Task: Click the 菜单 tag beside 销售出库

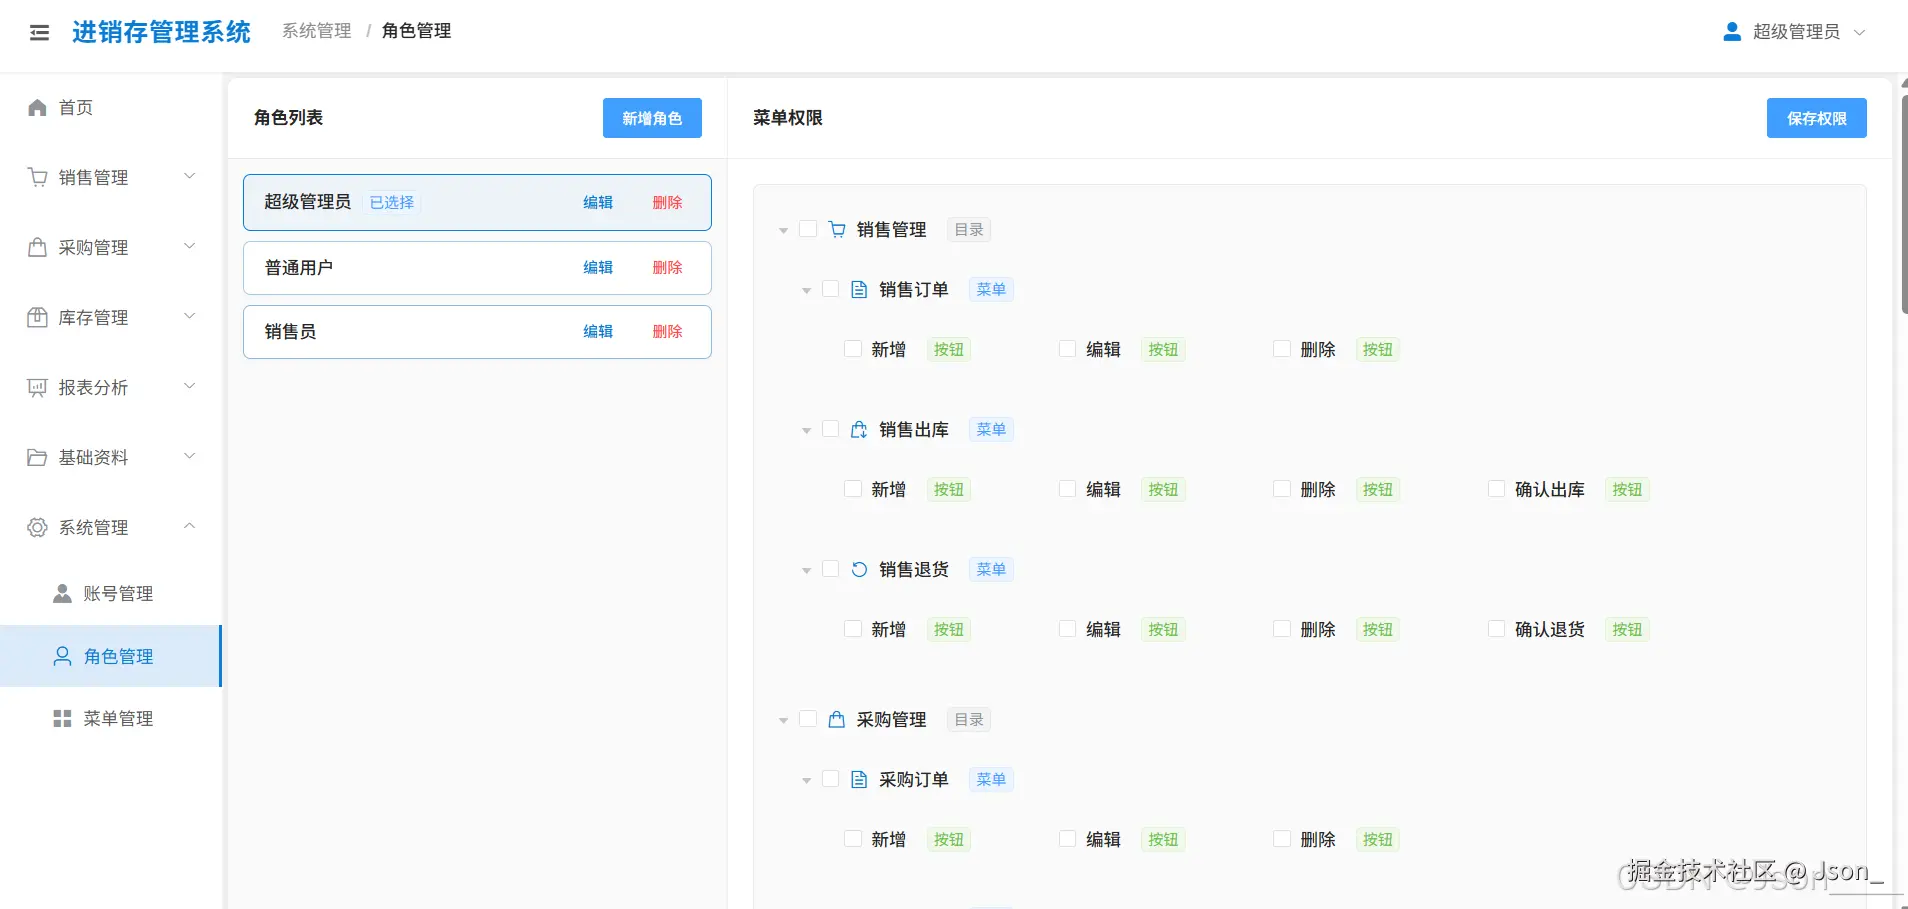Action: point(991,430)
